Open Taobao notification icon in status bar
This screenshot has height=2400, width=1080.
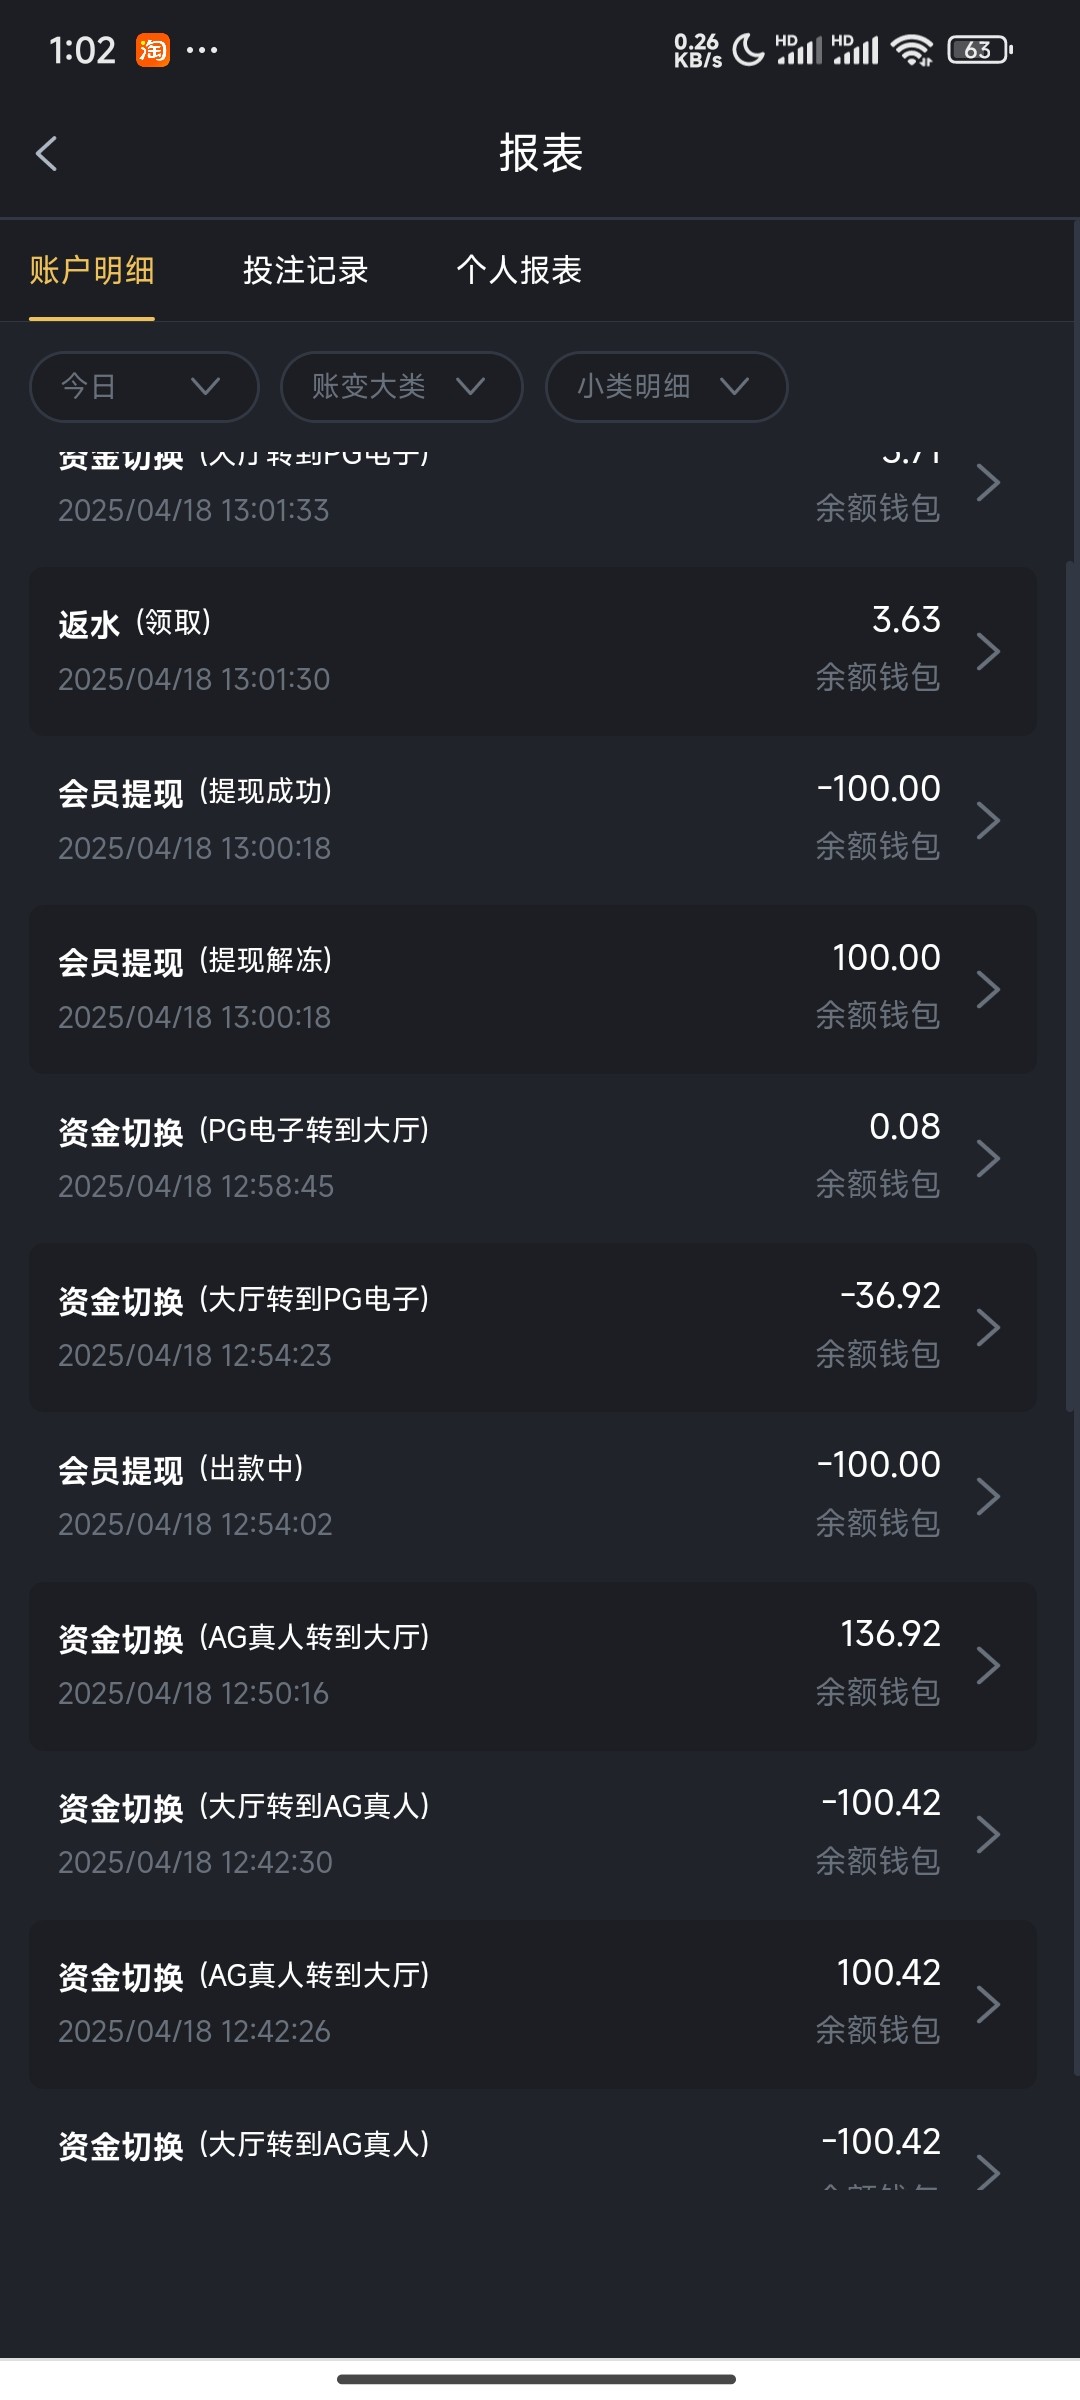(x=153, y=50)
